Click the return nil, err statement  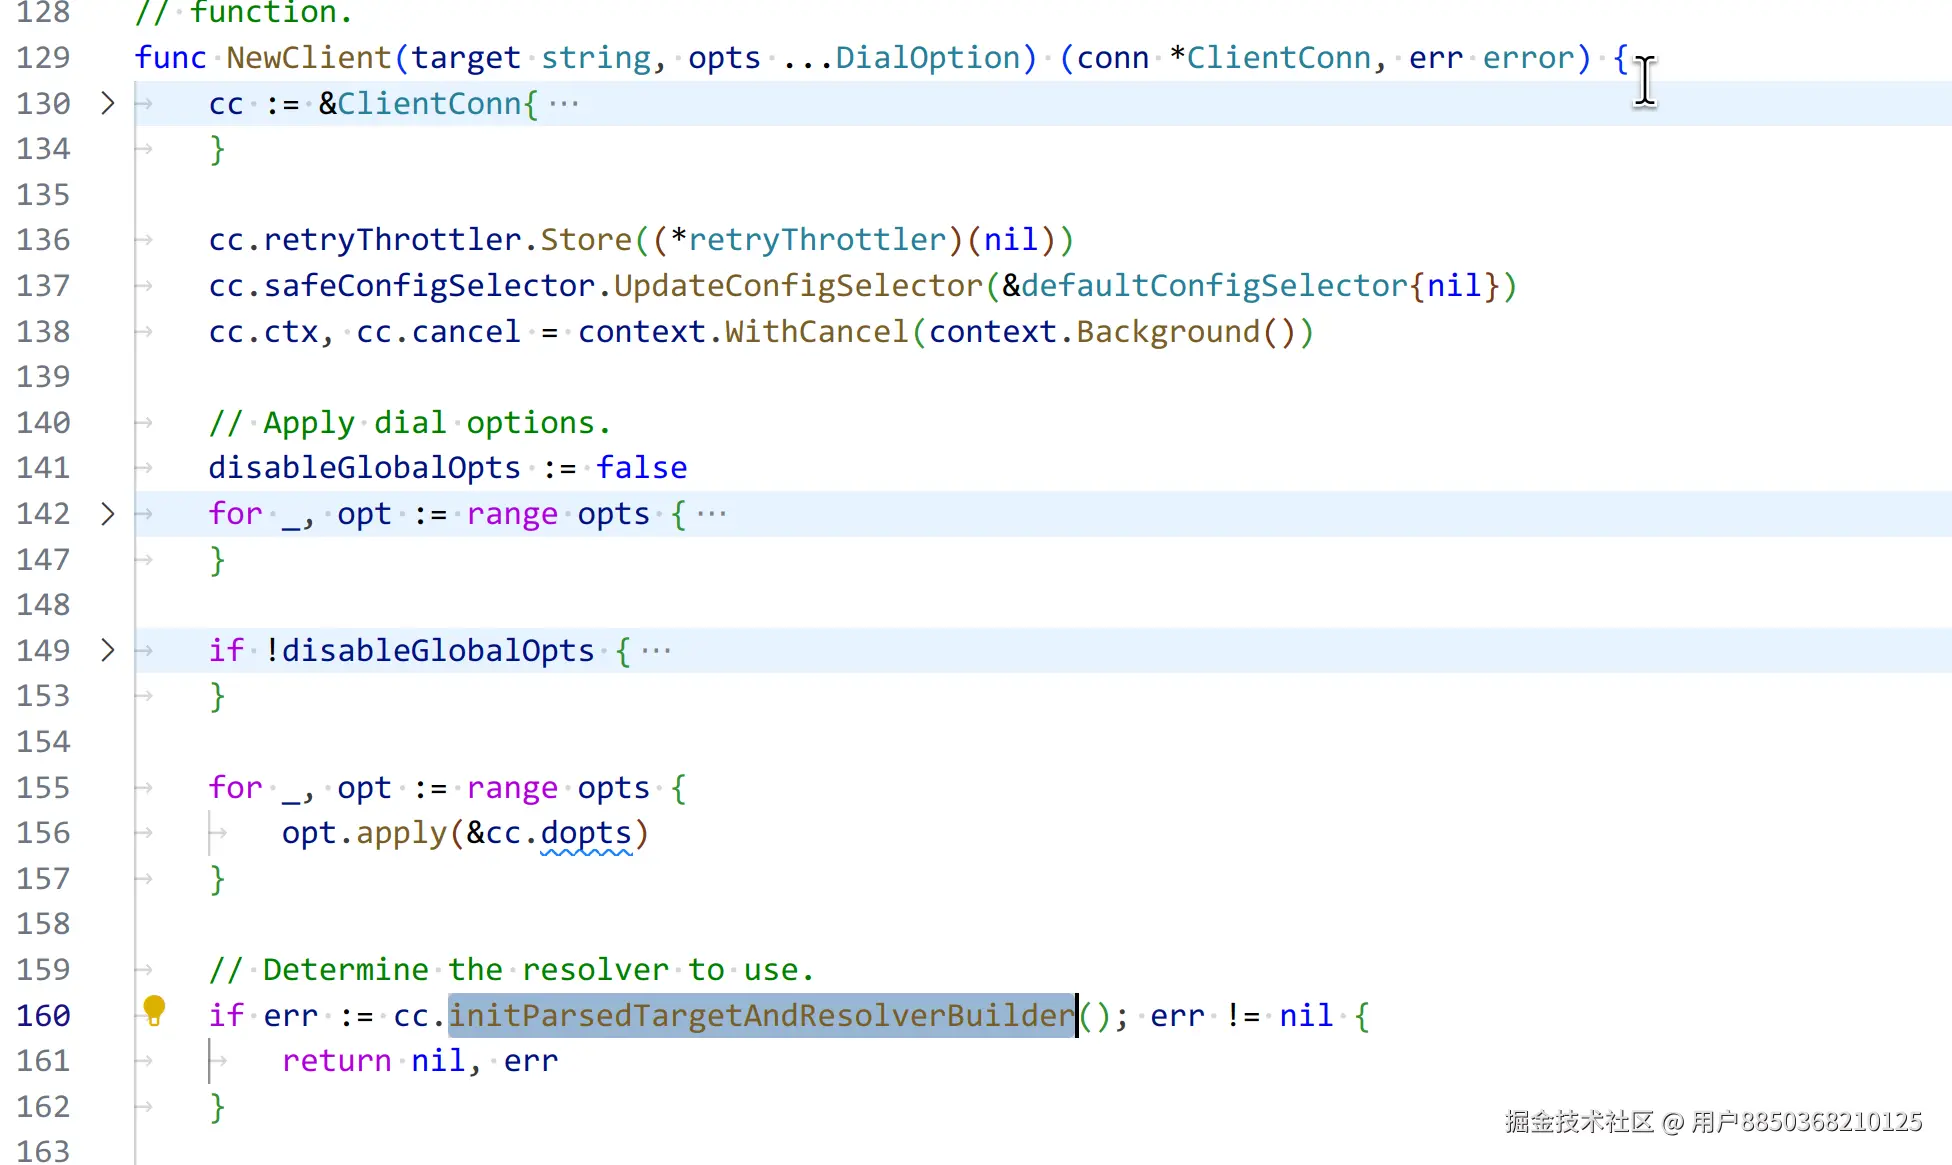(x=420, y=1061)
